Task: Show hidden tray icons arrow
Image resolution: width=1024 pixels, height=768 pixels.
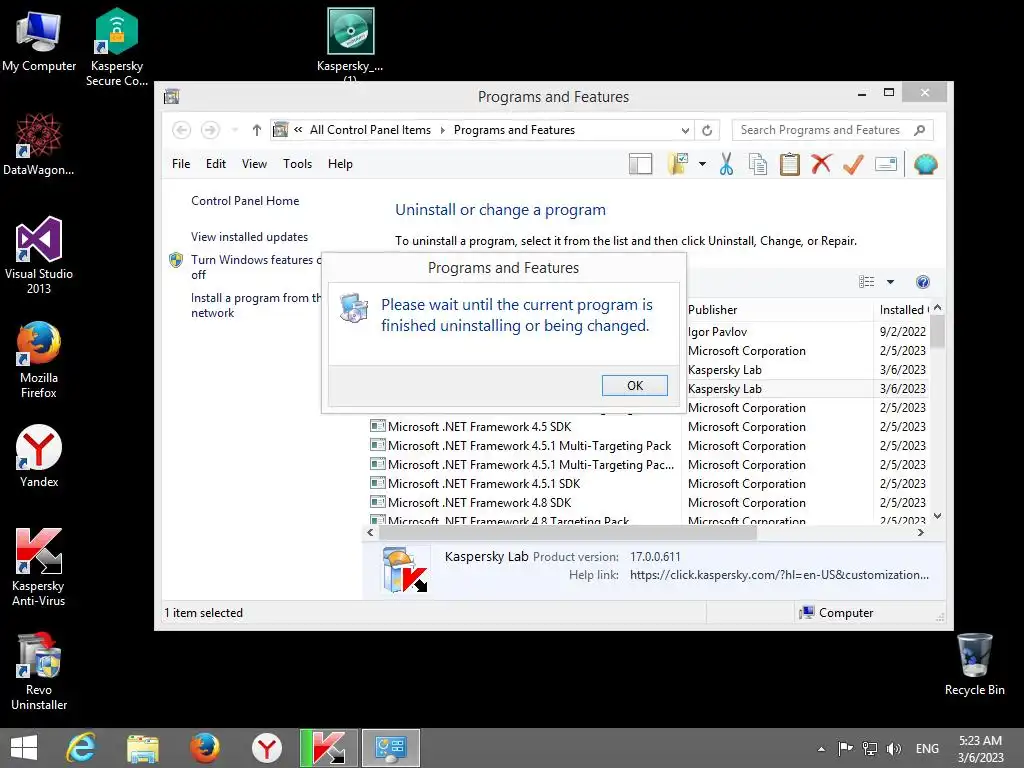Action: (821, 749)
